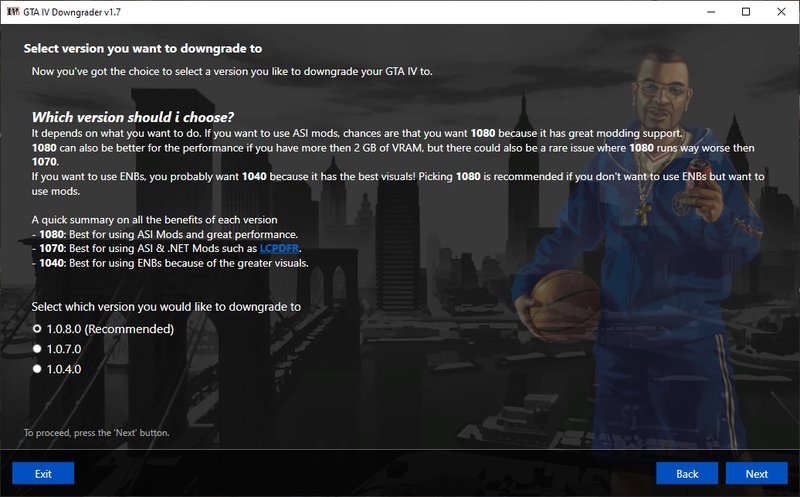This screenshot has width=800, height=497.
Task: Click 'Select which version you would like to downgrade to' label
Action: pos(166,307)
